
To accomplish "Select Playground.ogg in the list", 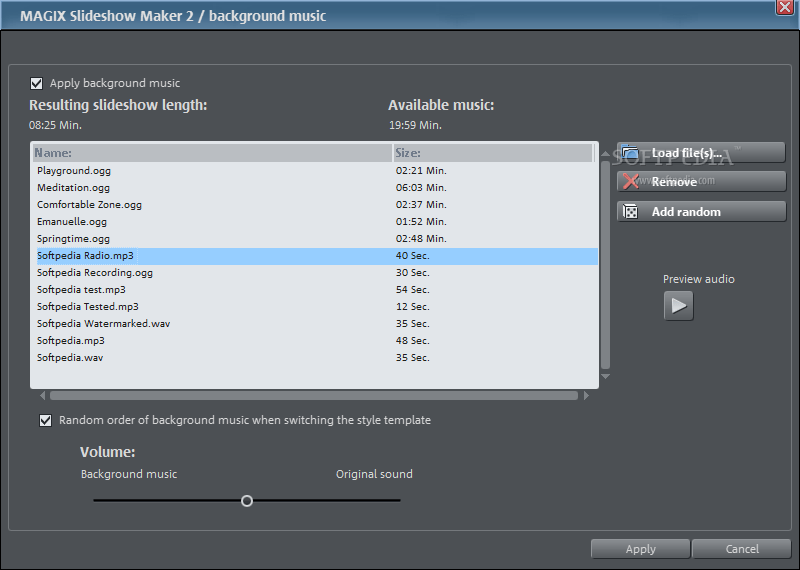I will tap(316, 170).
